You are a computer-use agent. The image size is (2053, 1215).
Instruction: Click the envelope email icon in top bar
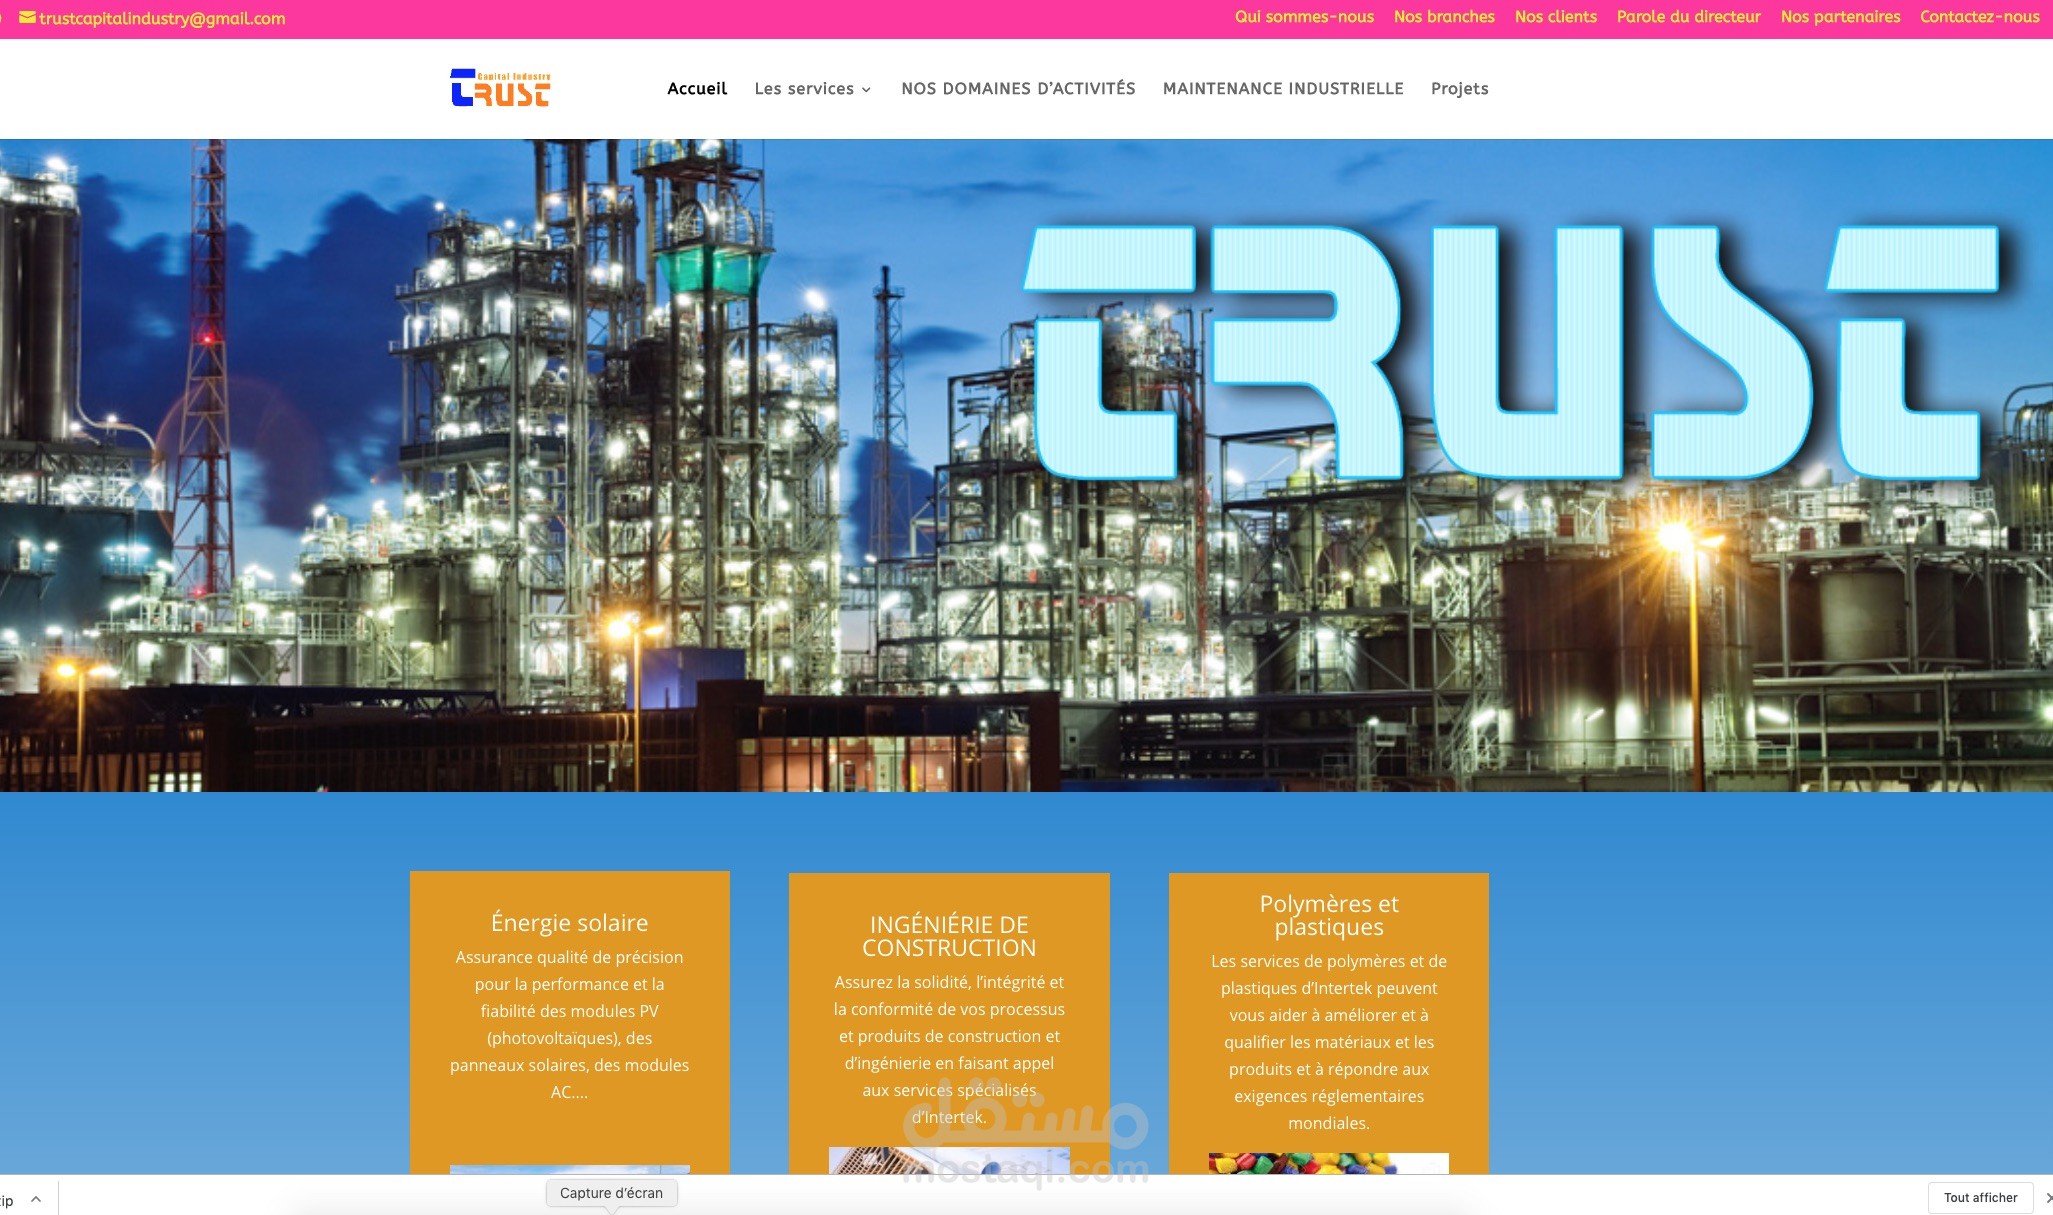pos(27,18)
